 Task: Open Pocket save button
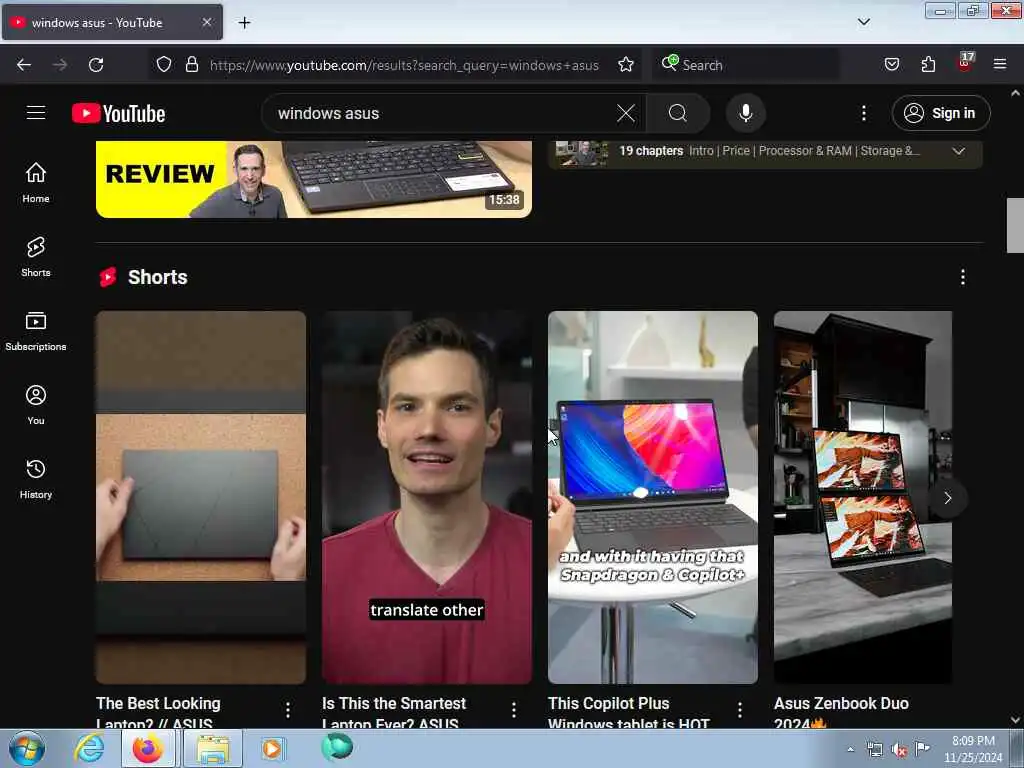(x=891, y=65)
